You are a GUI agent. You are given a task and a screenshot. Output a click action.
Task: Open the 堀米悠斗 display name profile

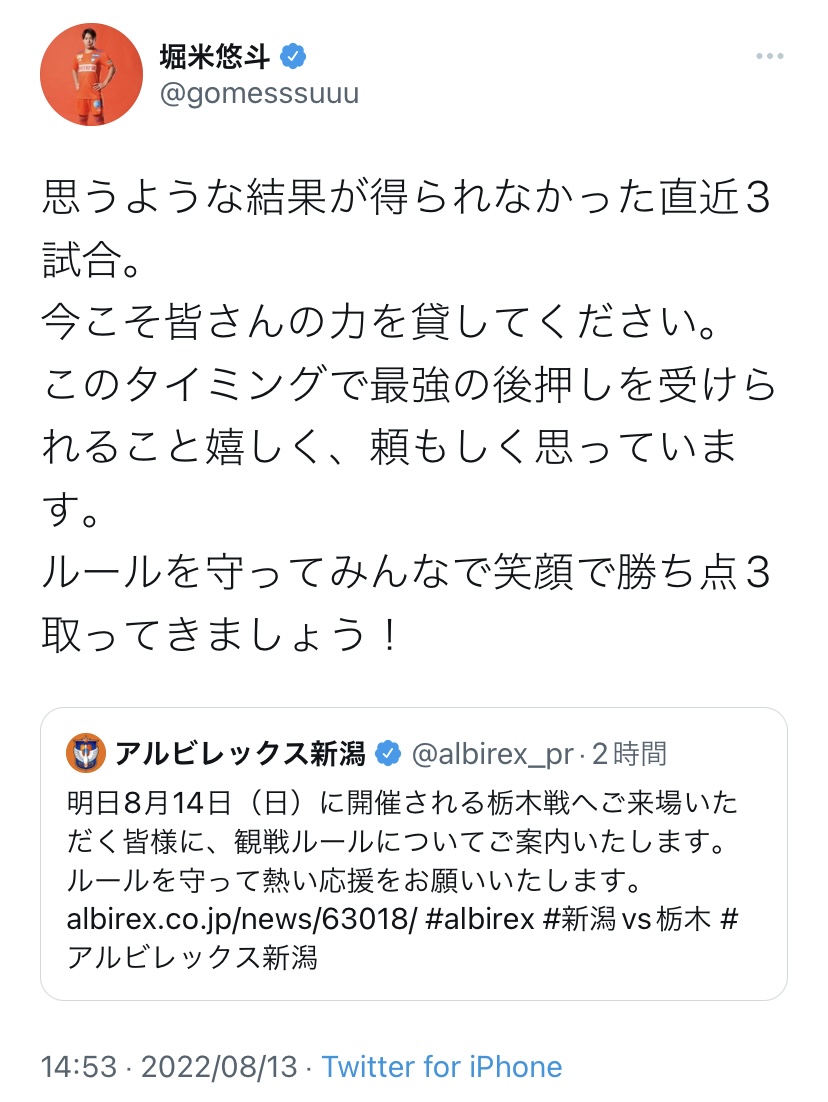point(214,56)
